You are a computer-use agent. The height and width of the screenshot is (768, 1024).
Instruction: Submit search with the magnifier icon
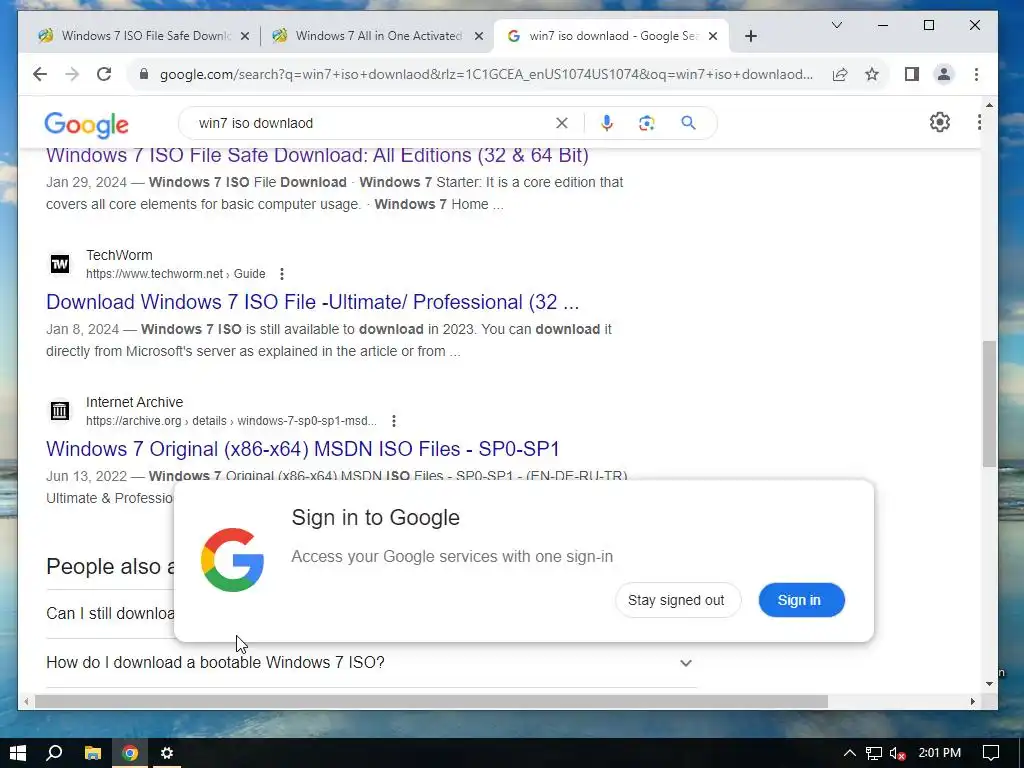click(x=688, y=123)
